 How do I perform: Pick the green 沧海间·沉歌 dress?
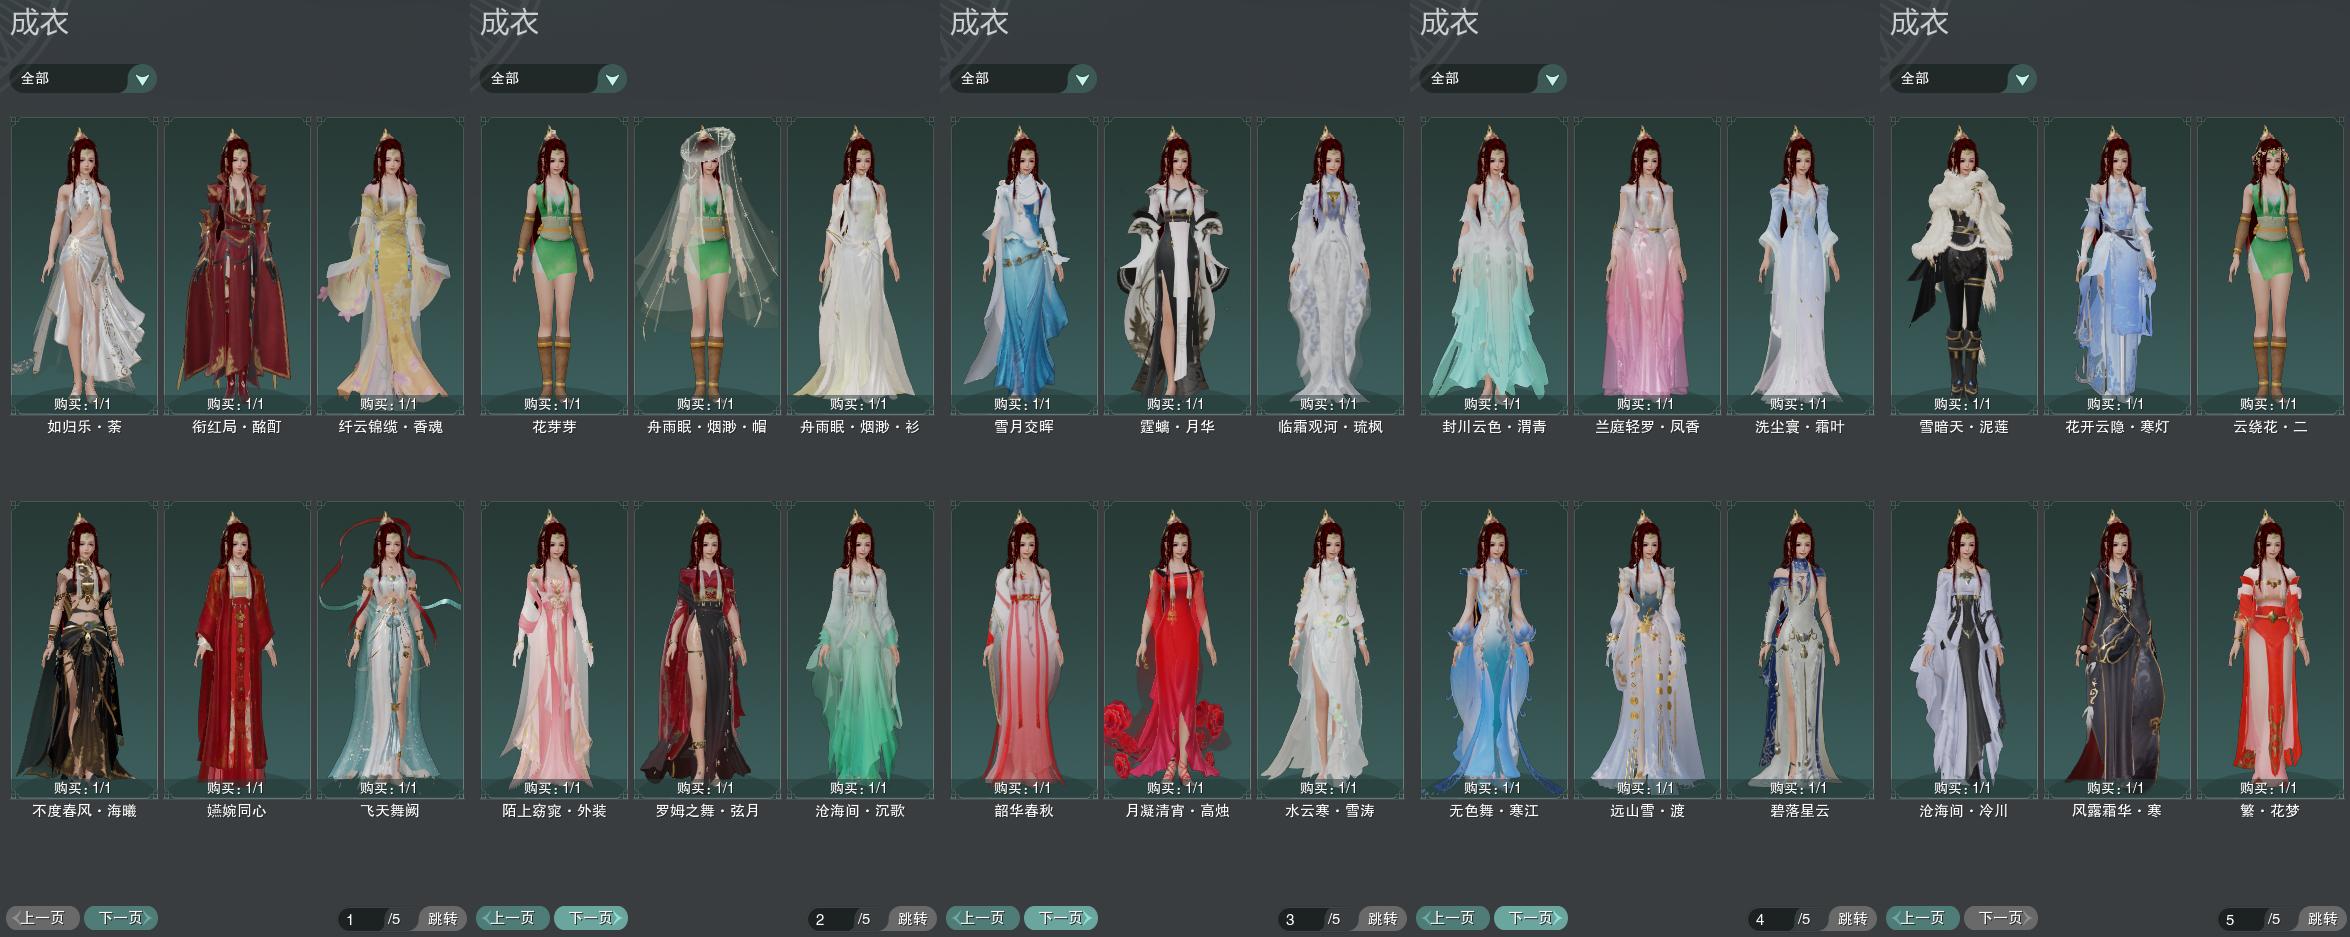point(860,649)
